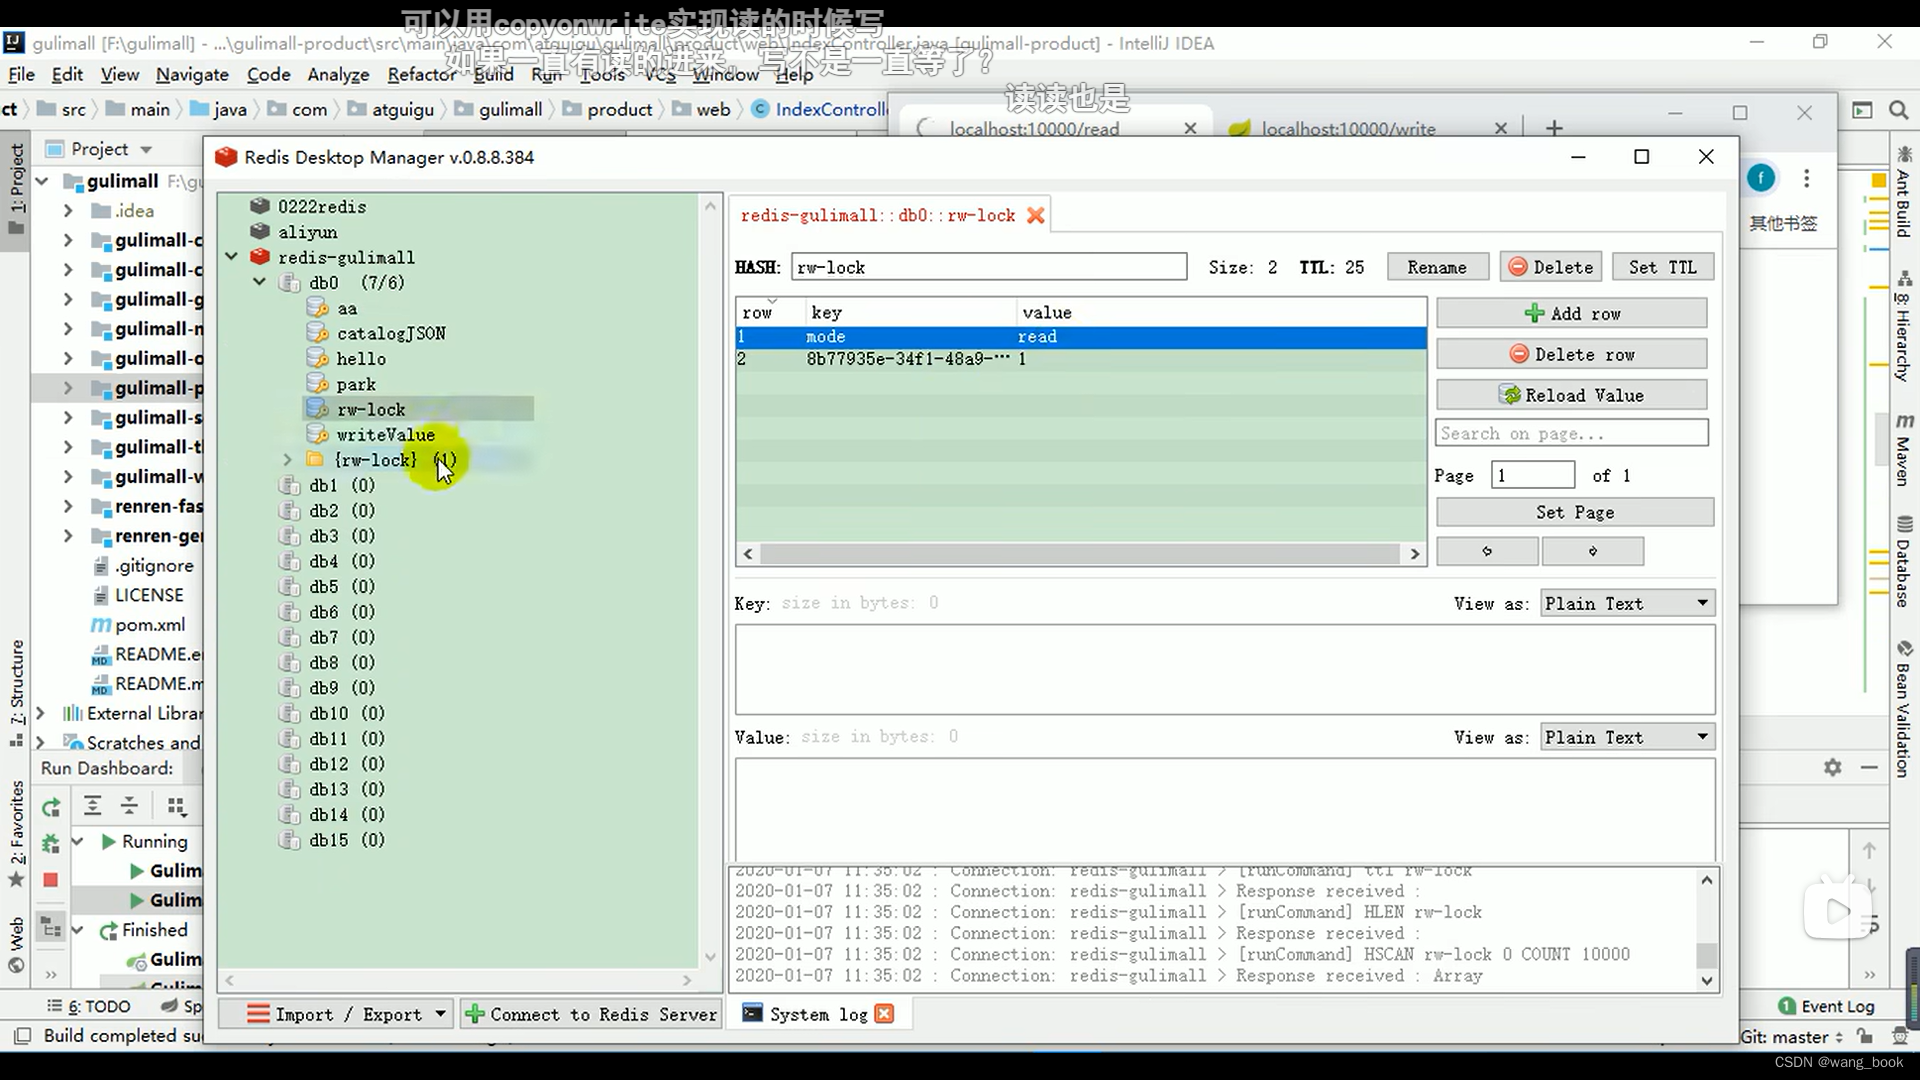
Task: Expand the {rw-lock} folder
Action: (x=287, y=460)
